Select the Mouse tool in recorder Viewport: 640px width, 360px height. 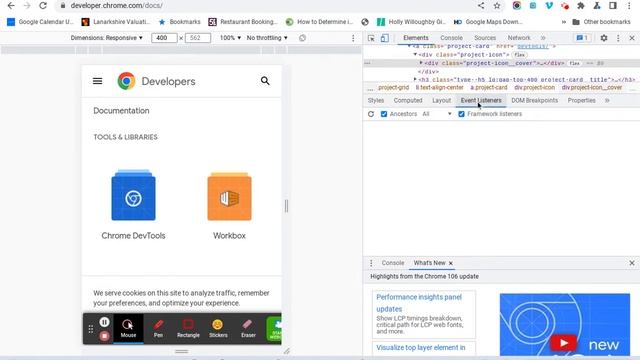(x=128, y=329)
